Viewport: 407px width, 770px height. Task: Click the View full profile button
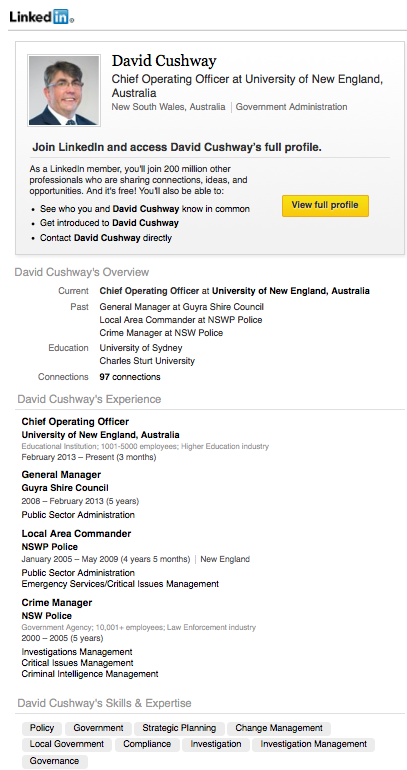coord(325,205)
